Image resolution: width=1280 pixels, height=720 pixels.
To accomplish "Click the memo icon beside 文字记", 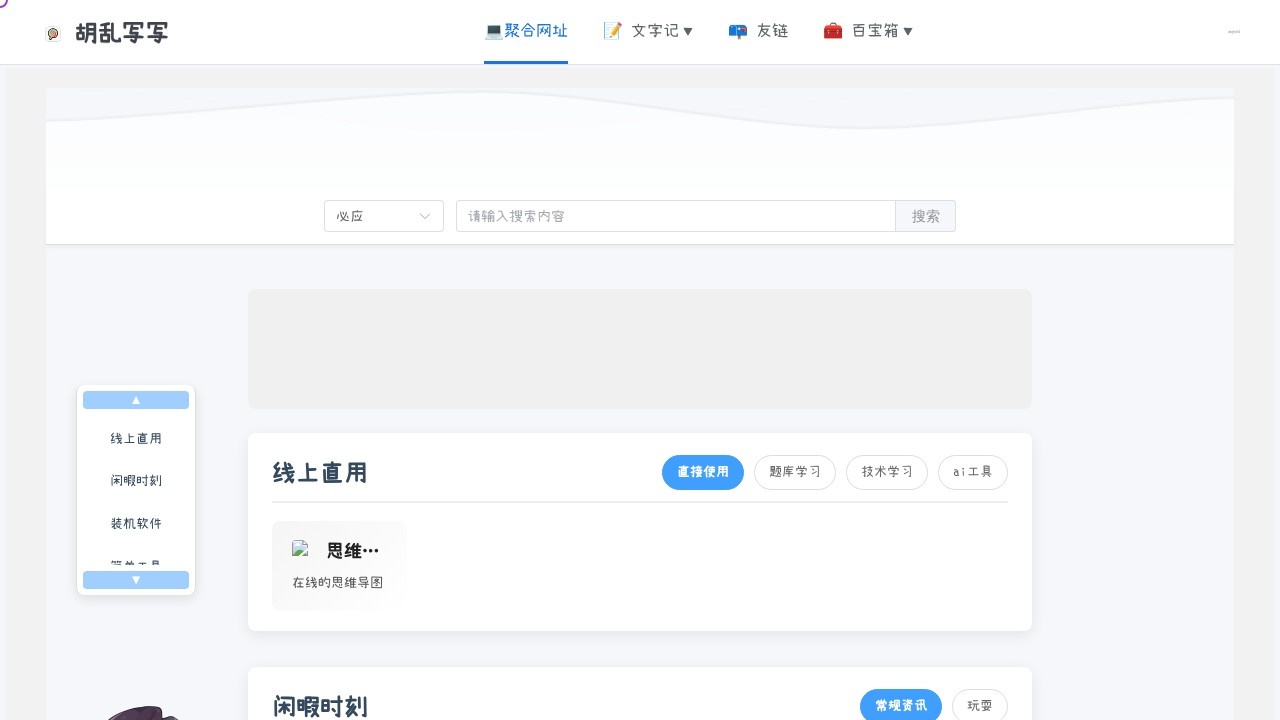I will point(613,31).
